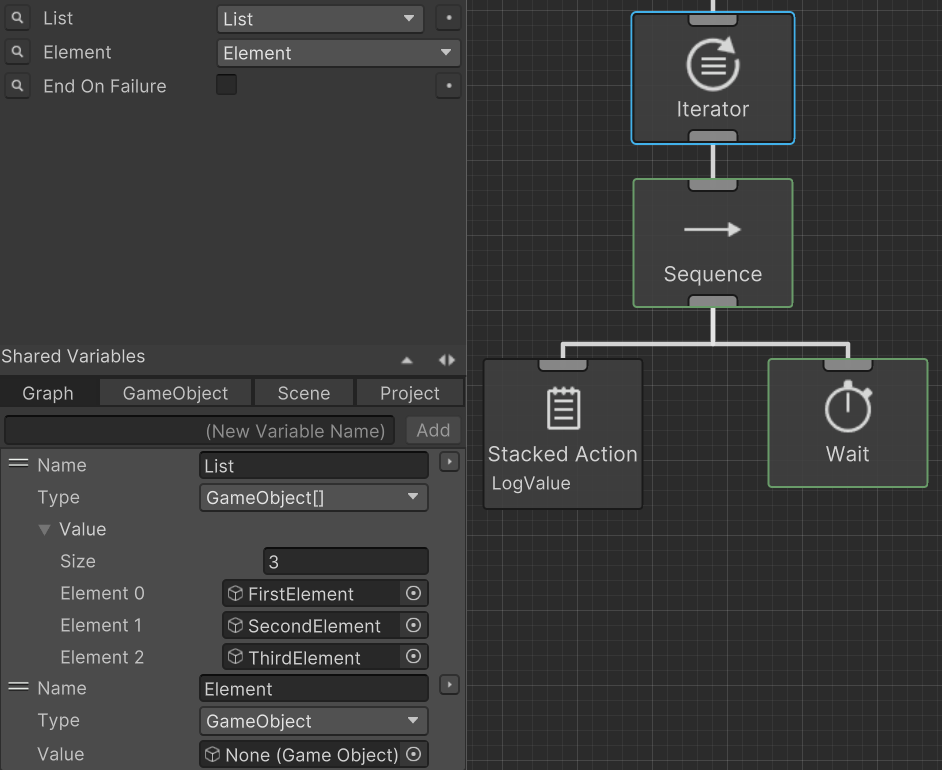Open object picker for ThirdElement
The height and width of the screenshot is (770, 942).
(413, 657)
